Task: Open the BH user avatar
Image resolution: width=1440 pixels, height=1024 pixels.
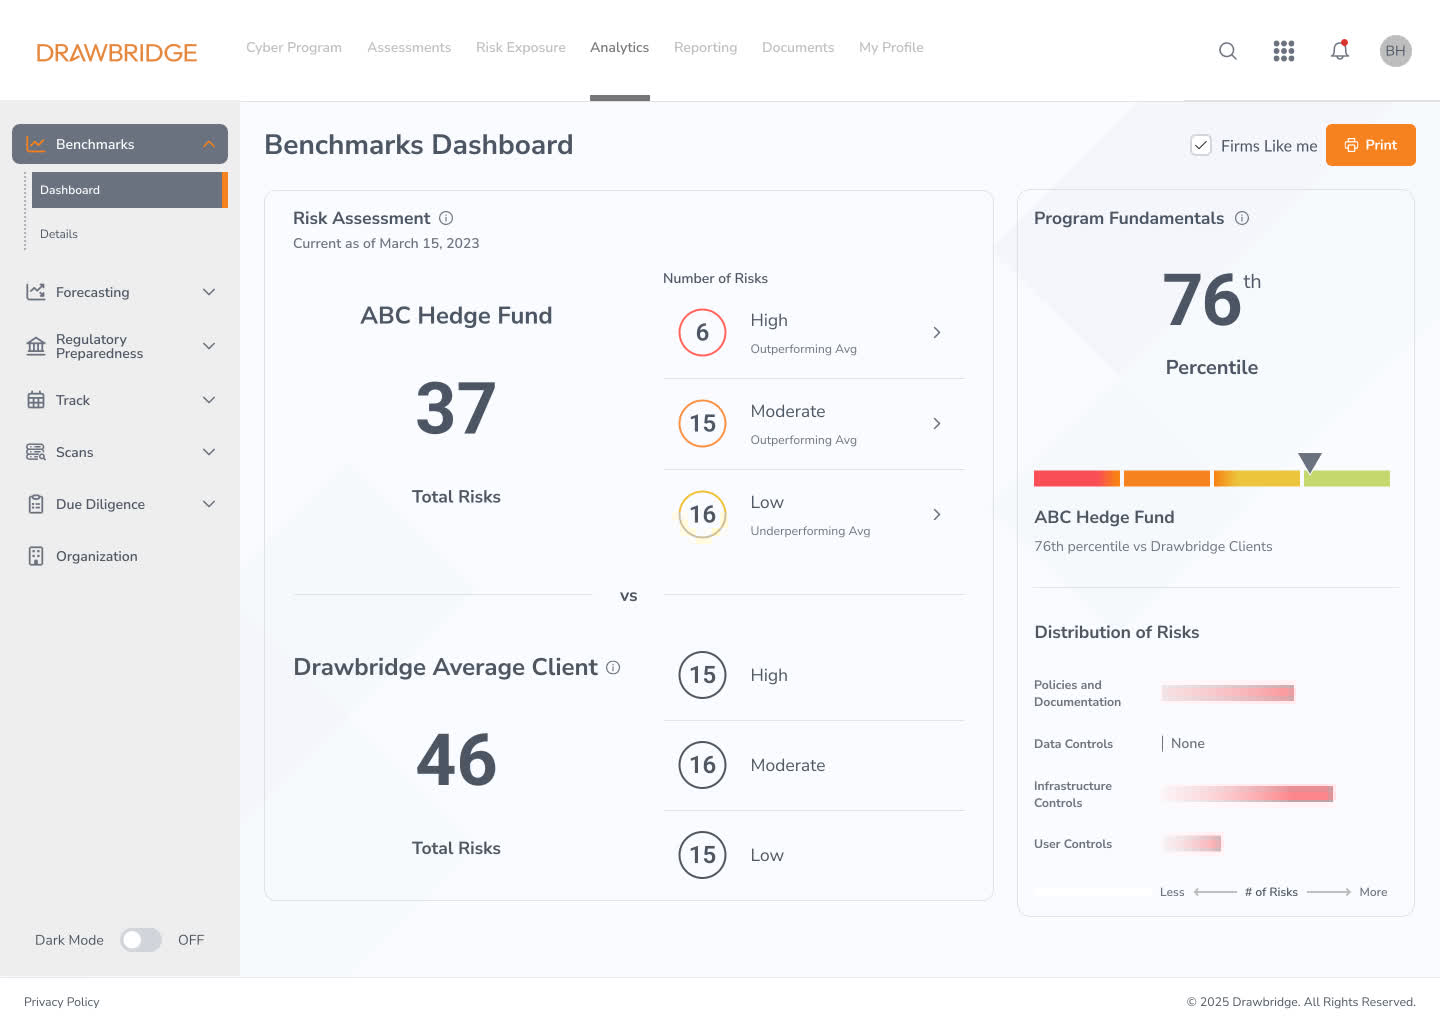Action: 1395,51
